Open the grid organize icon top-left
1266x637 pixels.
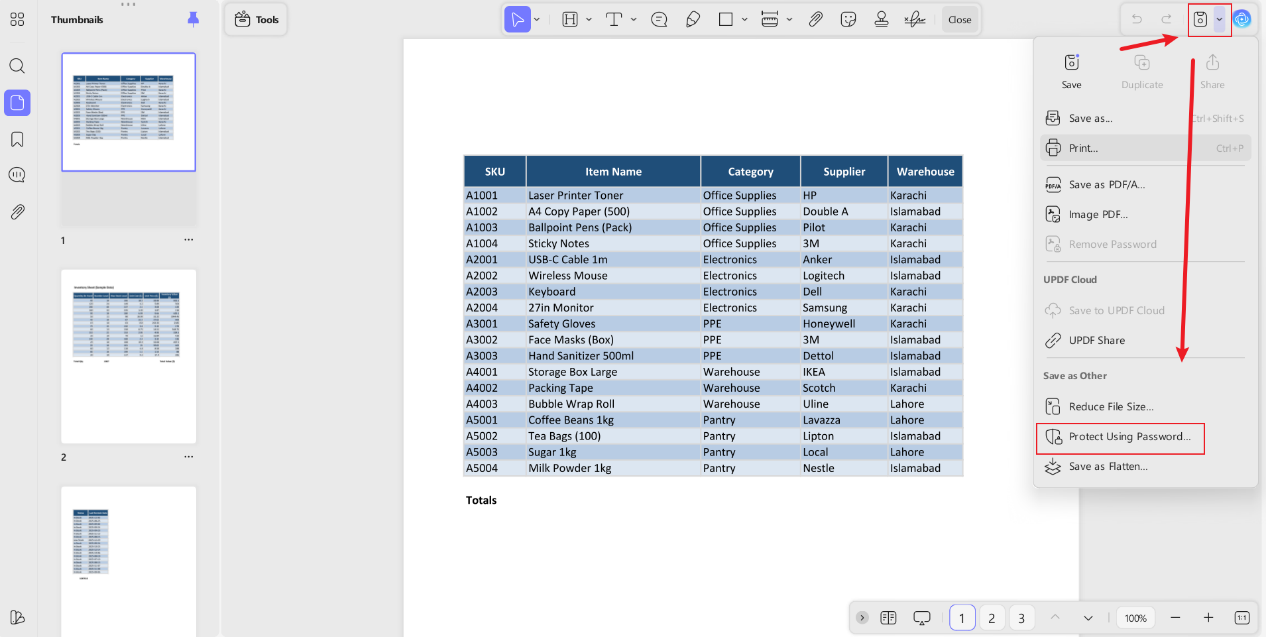pyautogui.click(x=17, y=19)
